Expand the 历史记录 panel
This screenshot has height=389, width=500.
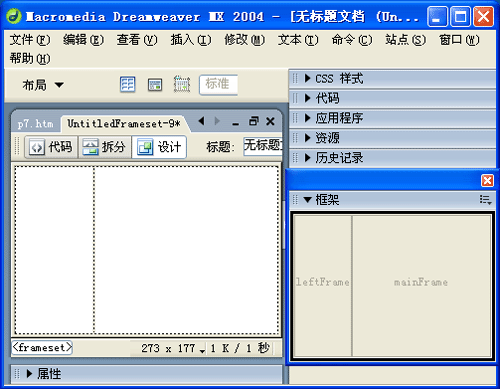(x=308, y=158)
